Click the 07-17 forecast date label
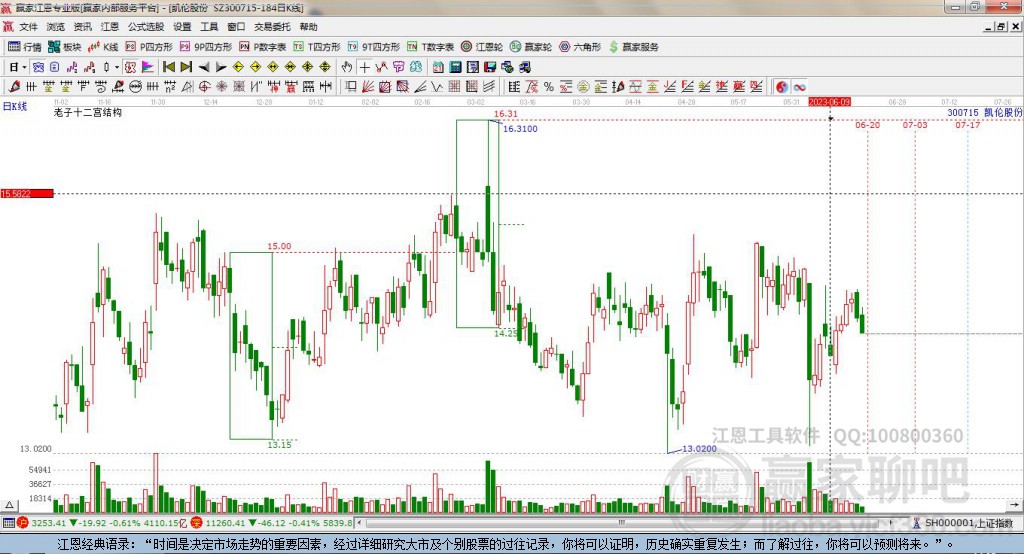The height and width of the screenshot is (554, 1024). click(x=968, y=125)
